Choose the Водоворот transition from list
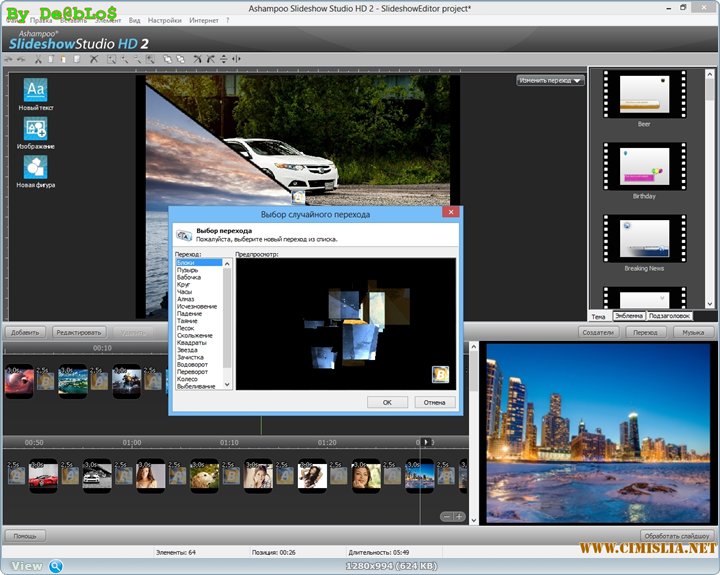Screen dimensions: 720x575 (193, 364)
